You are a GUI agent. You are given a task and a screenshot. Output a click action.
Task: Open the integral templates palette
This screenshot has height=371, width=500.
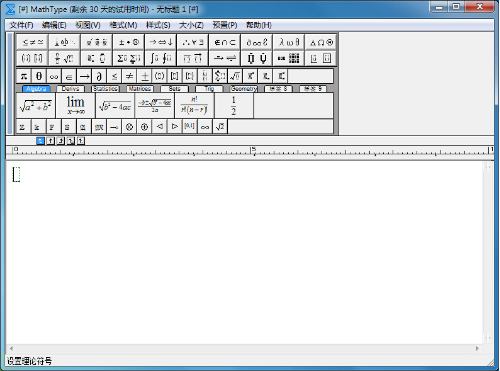click(x=161, y=59)
